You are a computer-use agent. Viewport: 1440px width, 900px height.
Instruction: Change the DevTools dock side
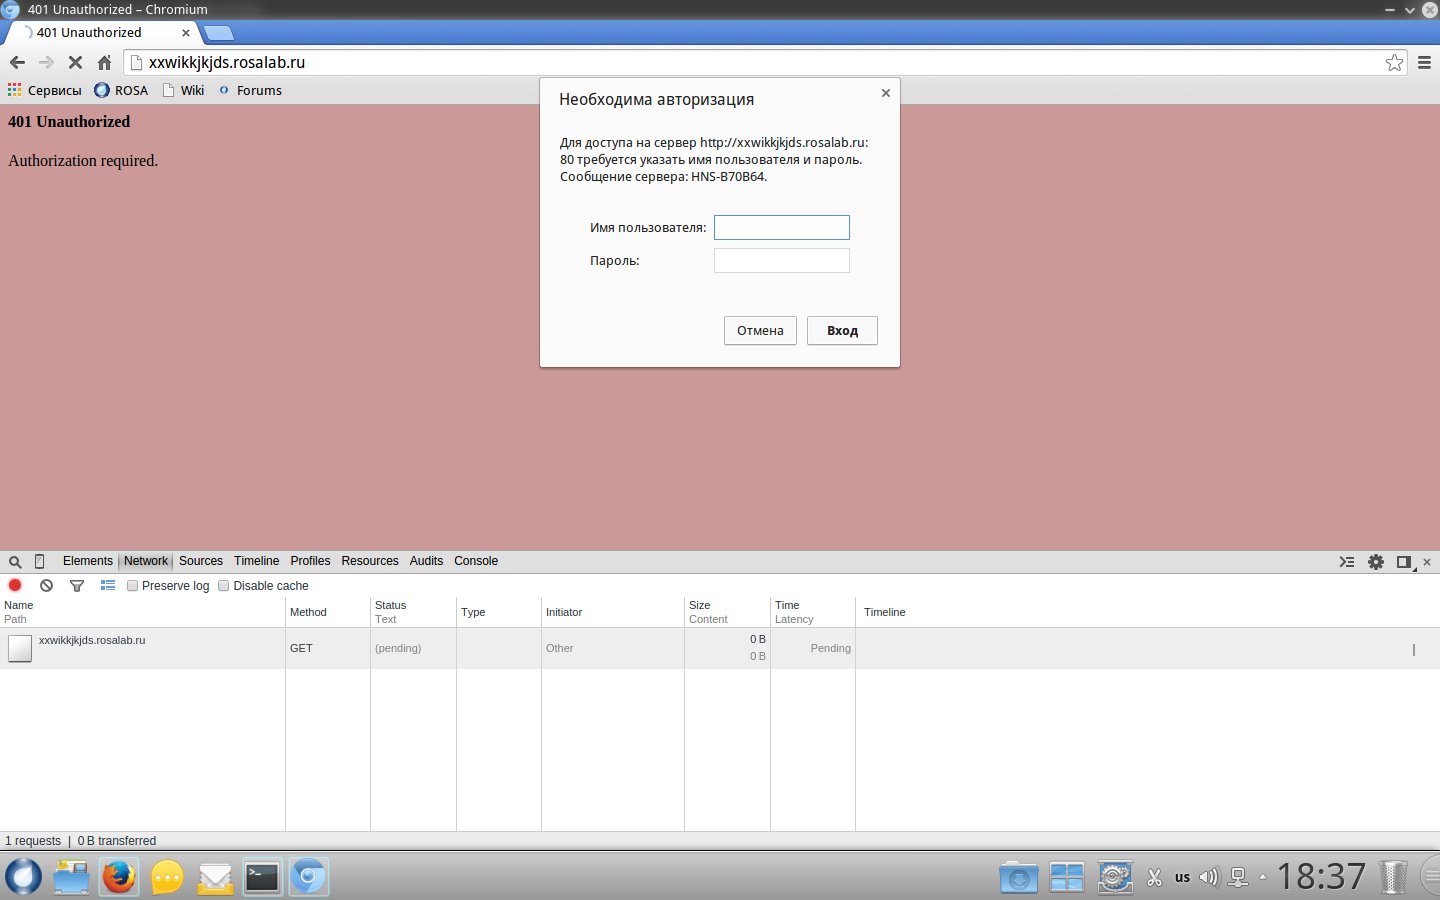tap(1405, 562)
